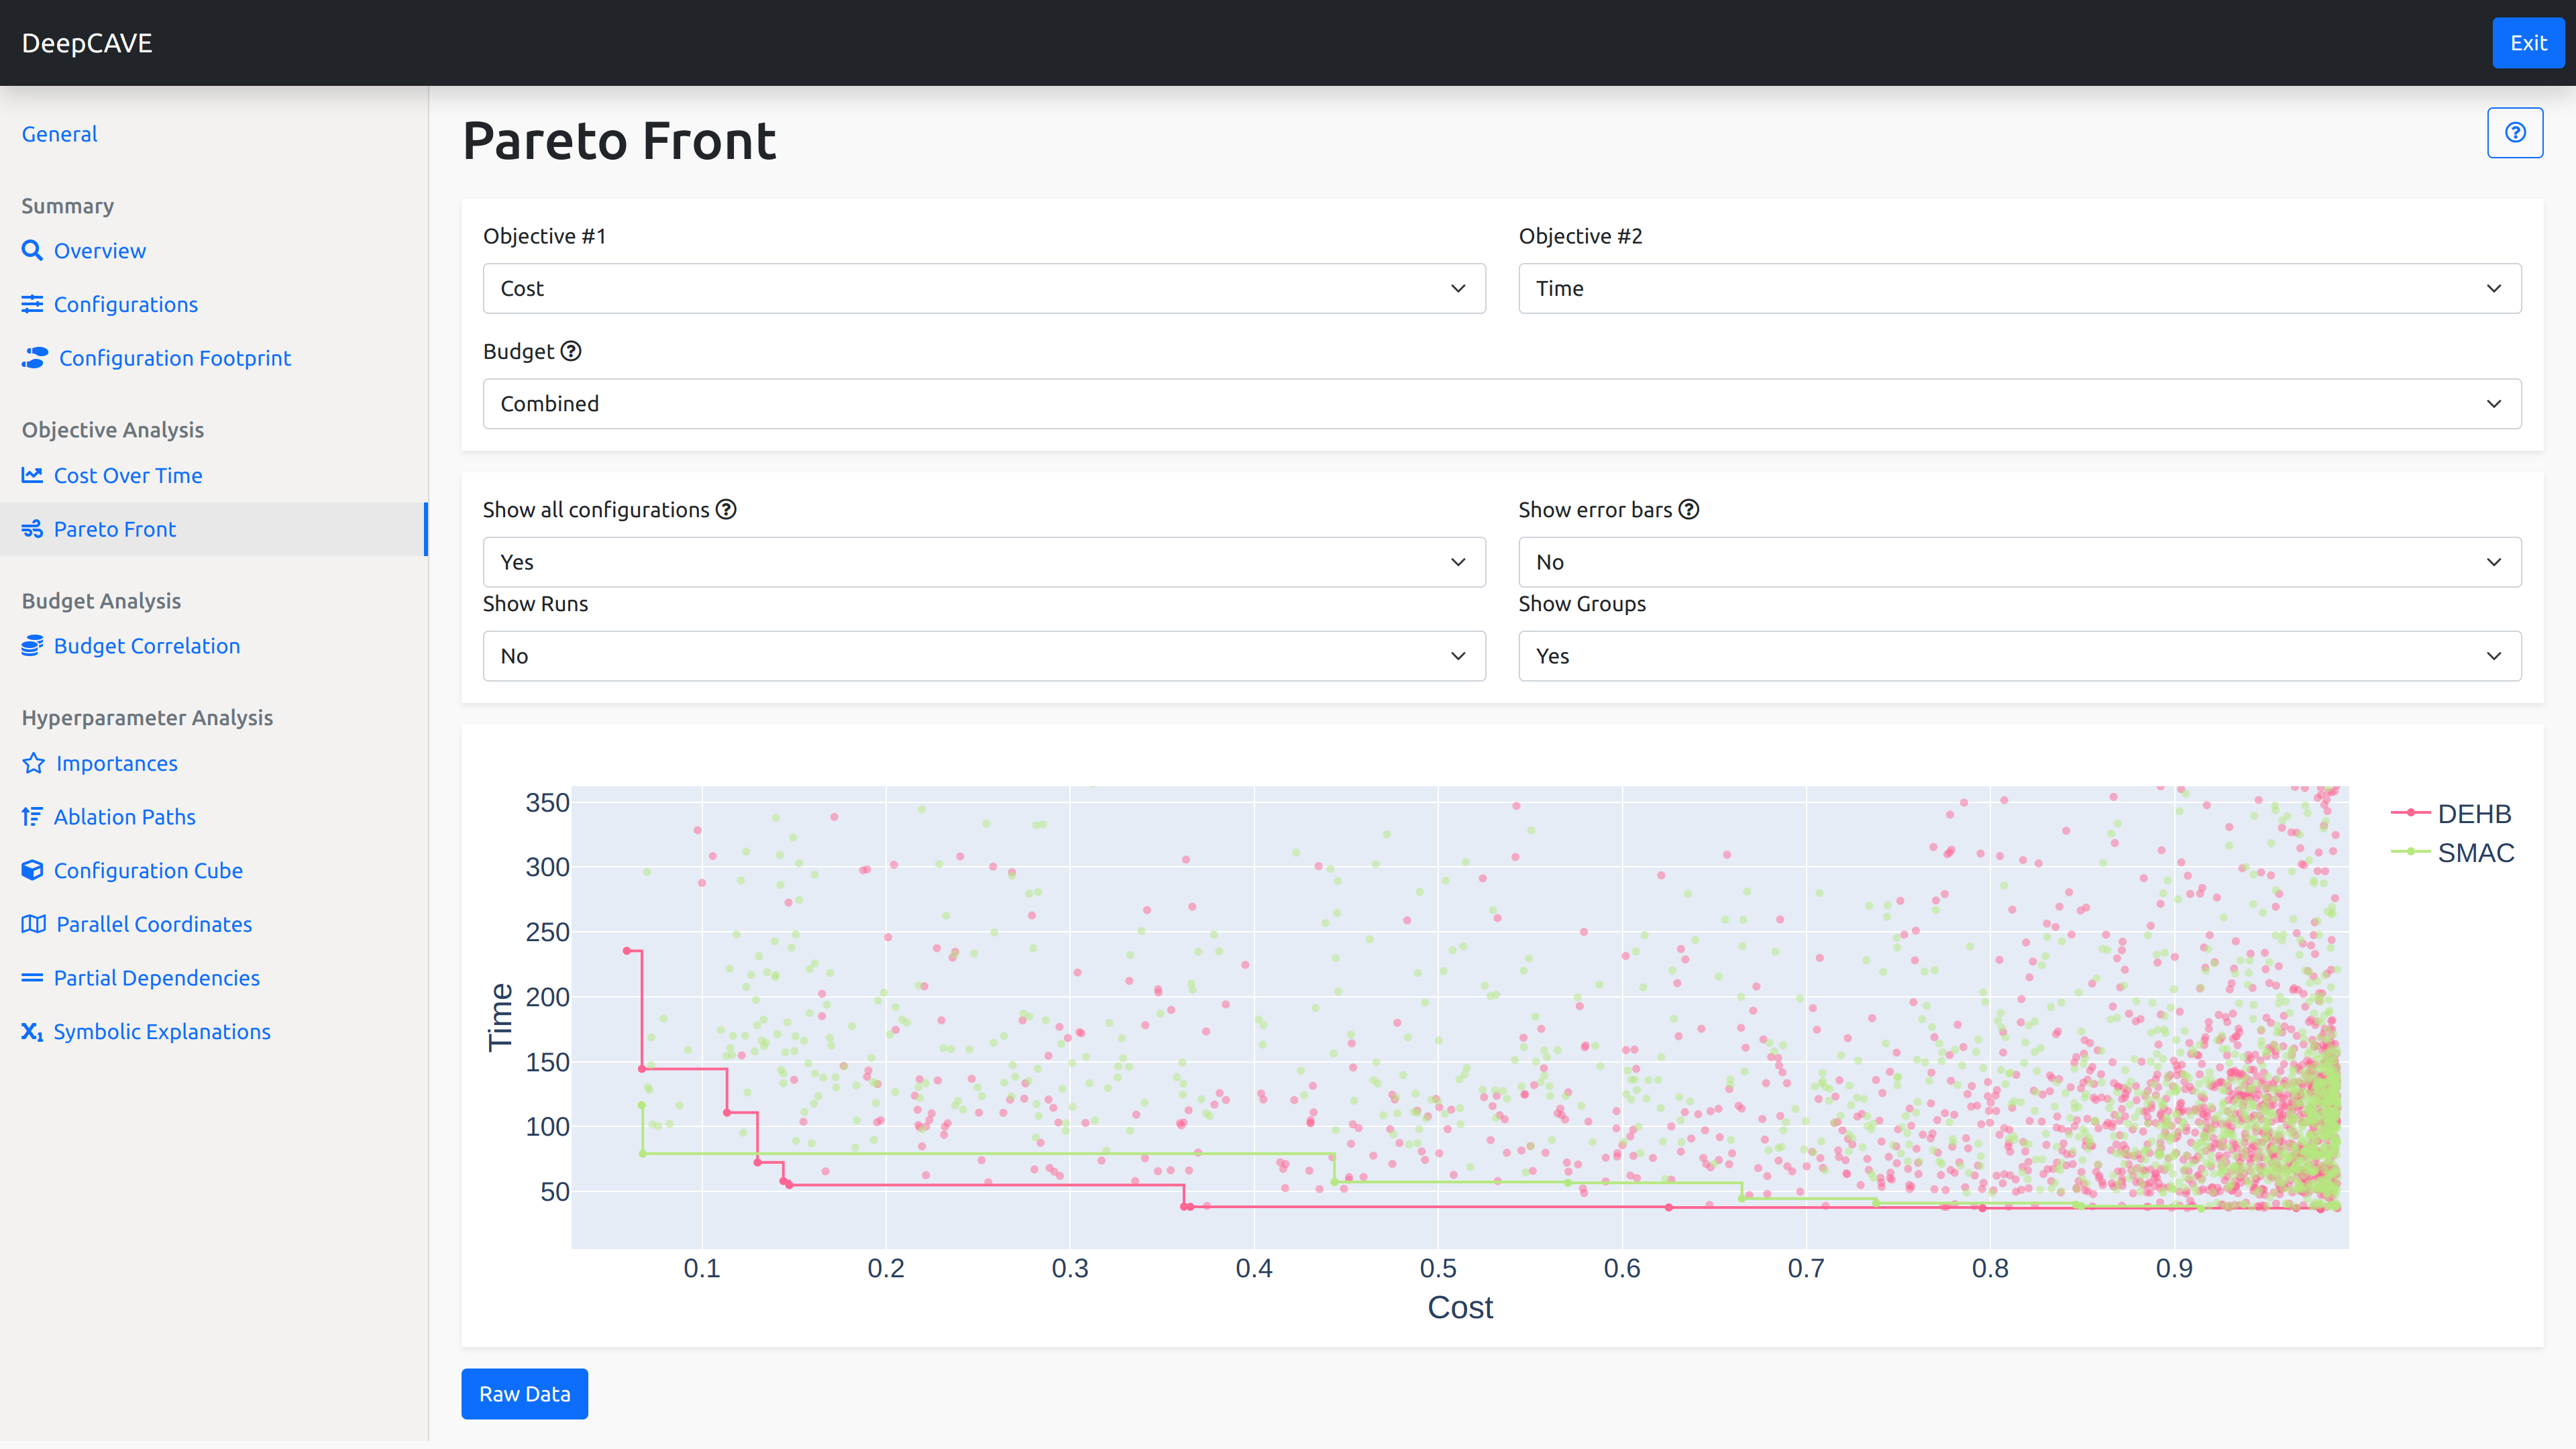This screenshot has height=1449, width=2576.
Task: Open the Objective #2 Time dropdown
Action: [x=2020, y=288]
